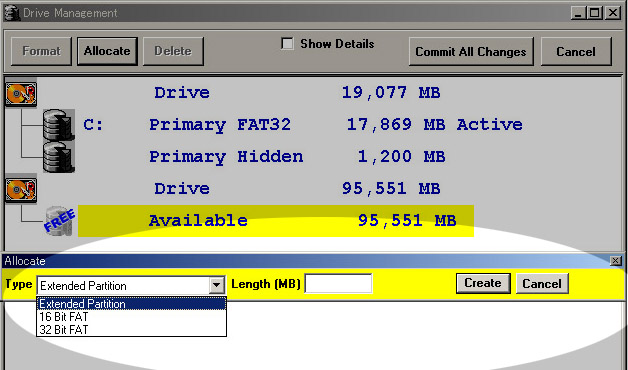Click the Length (MB) input field
628x370 pixels.
(x=338, y=284)
